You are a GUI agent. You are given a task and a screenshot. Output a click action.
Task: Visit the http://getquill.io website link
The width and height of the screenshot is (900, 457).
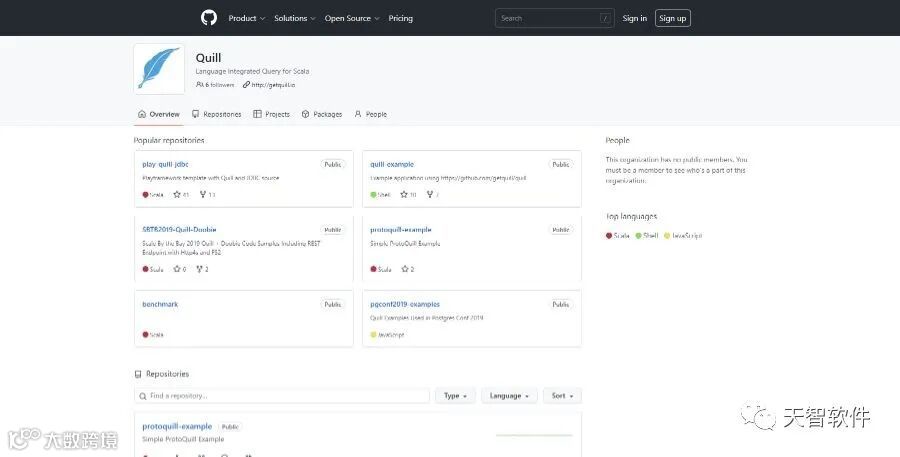[x=269, y=84]
